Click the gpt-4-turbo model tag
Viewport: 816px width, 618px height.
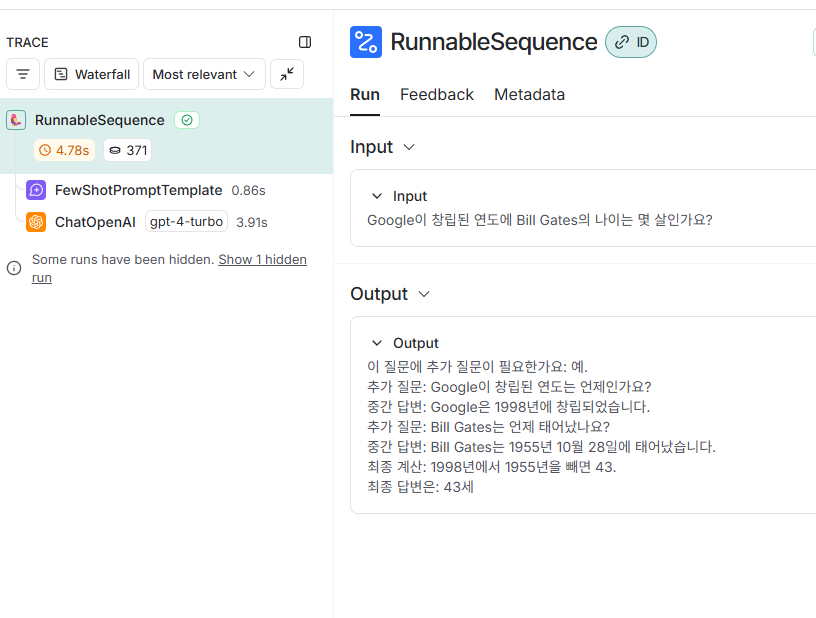tap(186, 222)
